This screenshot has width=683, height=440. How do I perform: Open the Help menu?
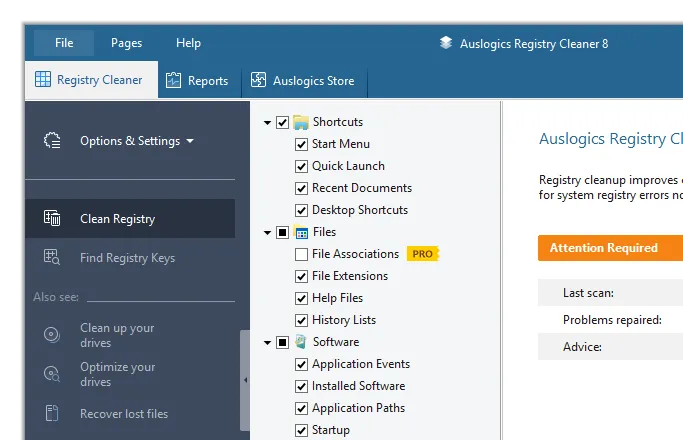[x=188, y=43]
